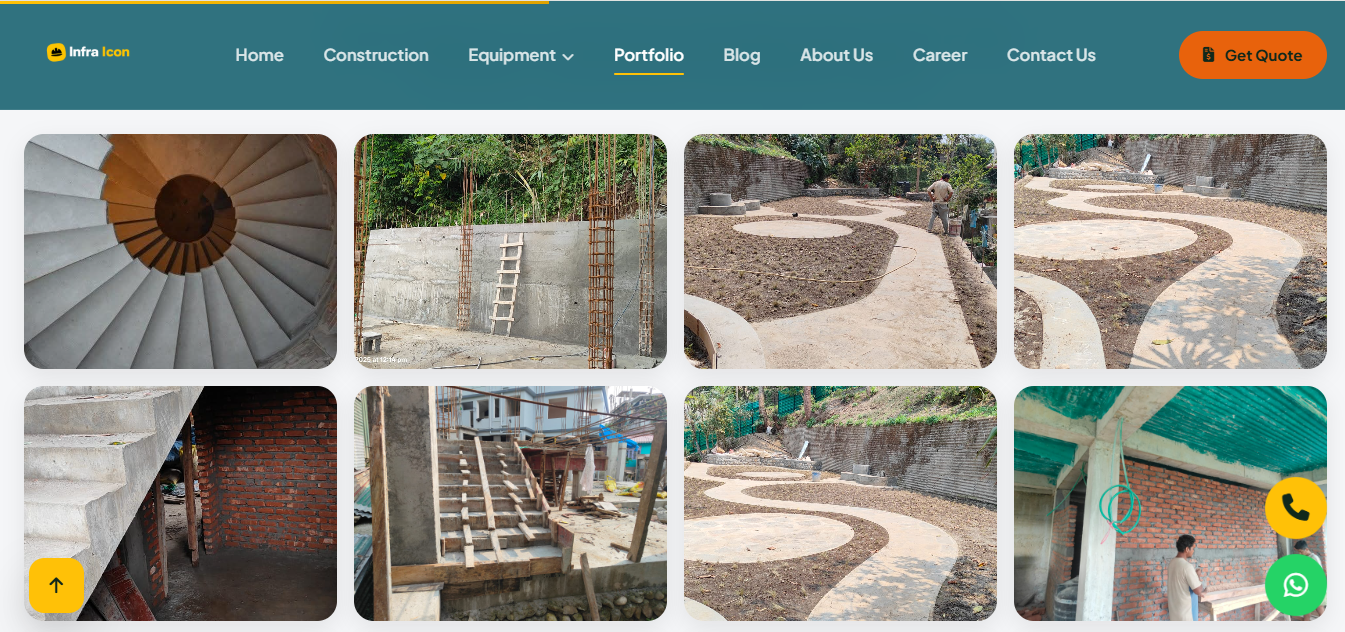Viewport: 1345px width, 632px height.
Task: View the garden path photo with worker
Action: (x=840, y=251)
